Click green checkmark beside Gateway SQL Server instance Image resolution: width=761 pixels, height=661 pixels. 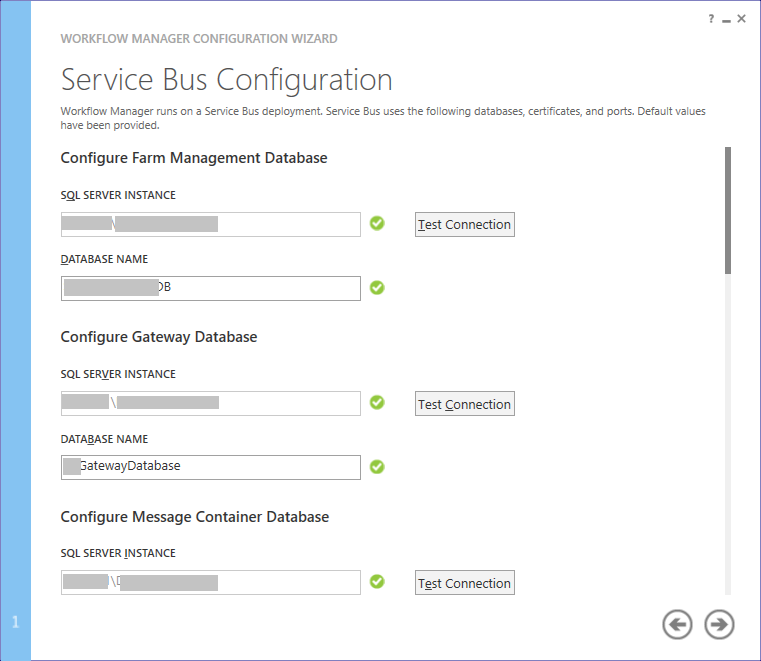(377, 402)
